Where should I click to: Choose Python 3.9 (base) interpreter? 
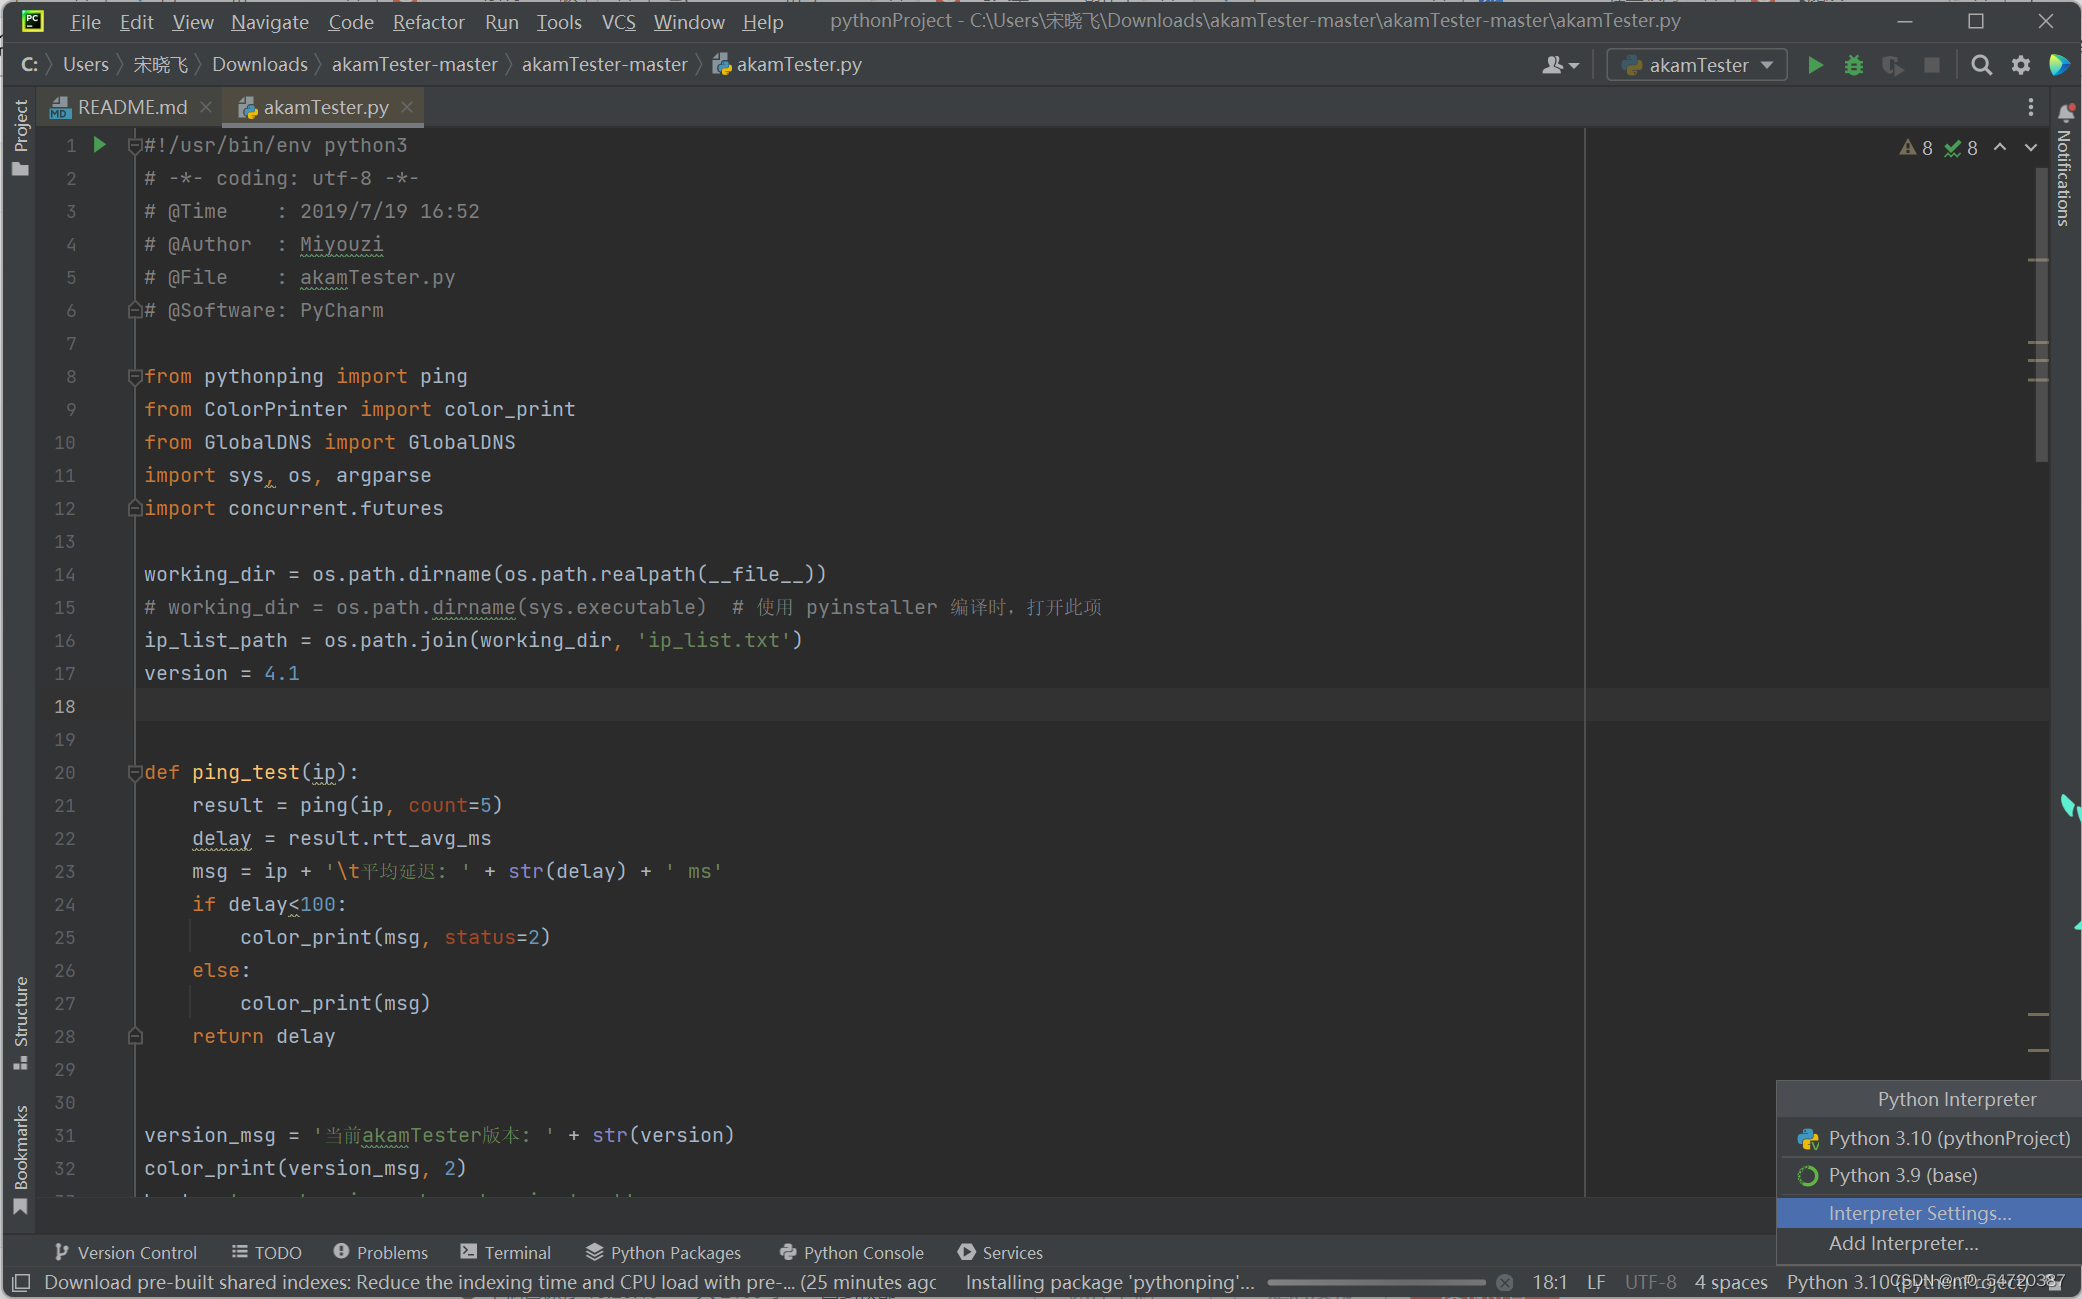(1902, 1175)
